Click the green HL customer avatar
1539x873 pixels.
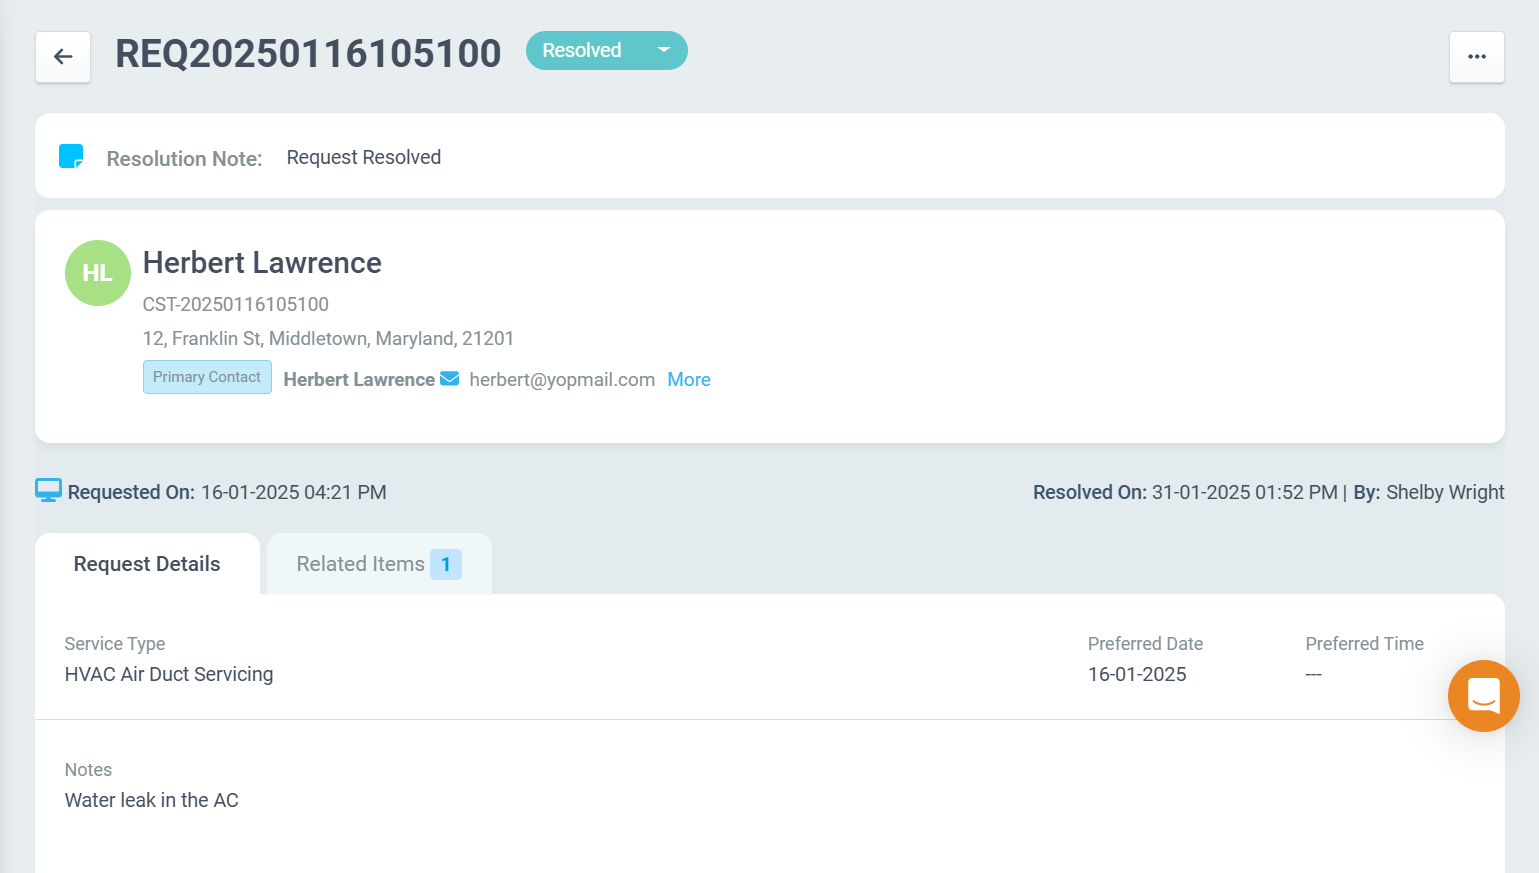(97, 273)
